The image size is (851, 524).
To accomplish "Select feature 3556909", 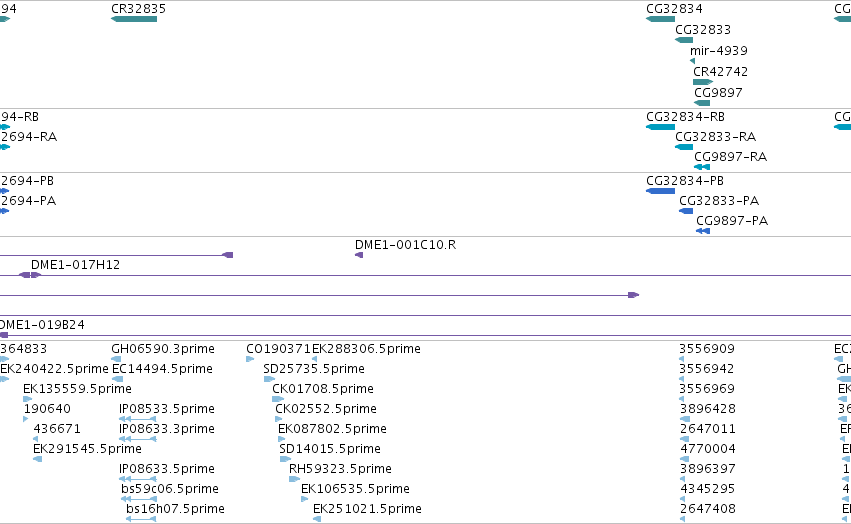I will point(682,359).
